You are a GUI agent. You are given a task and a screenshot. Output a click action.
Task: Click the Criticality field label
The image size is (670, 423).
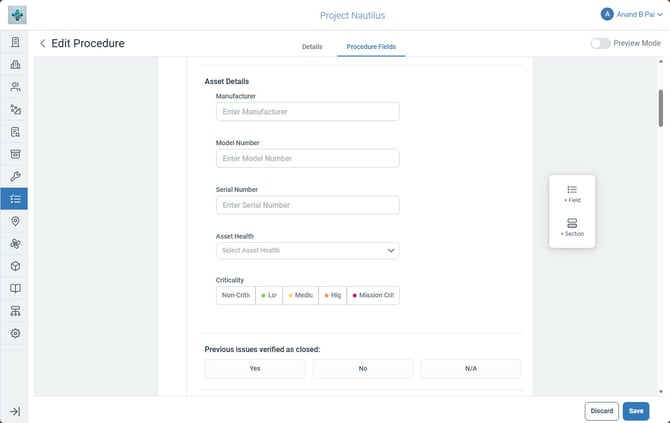pyautogui.click(x=229, y=280)
